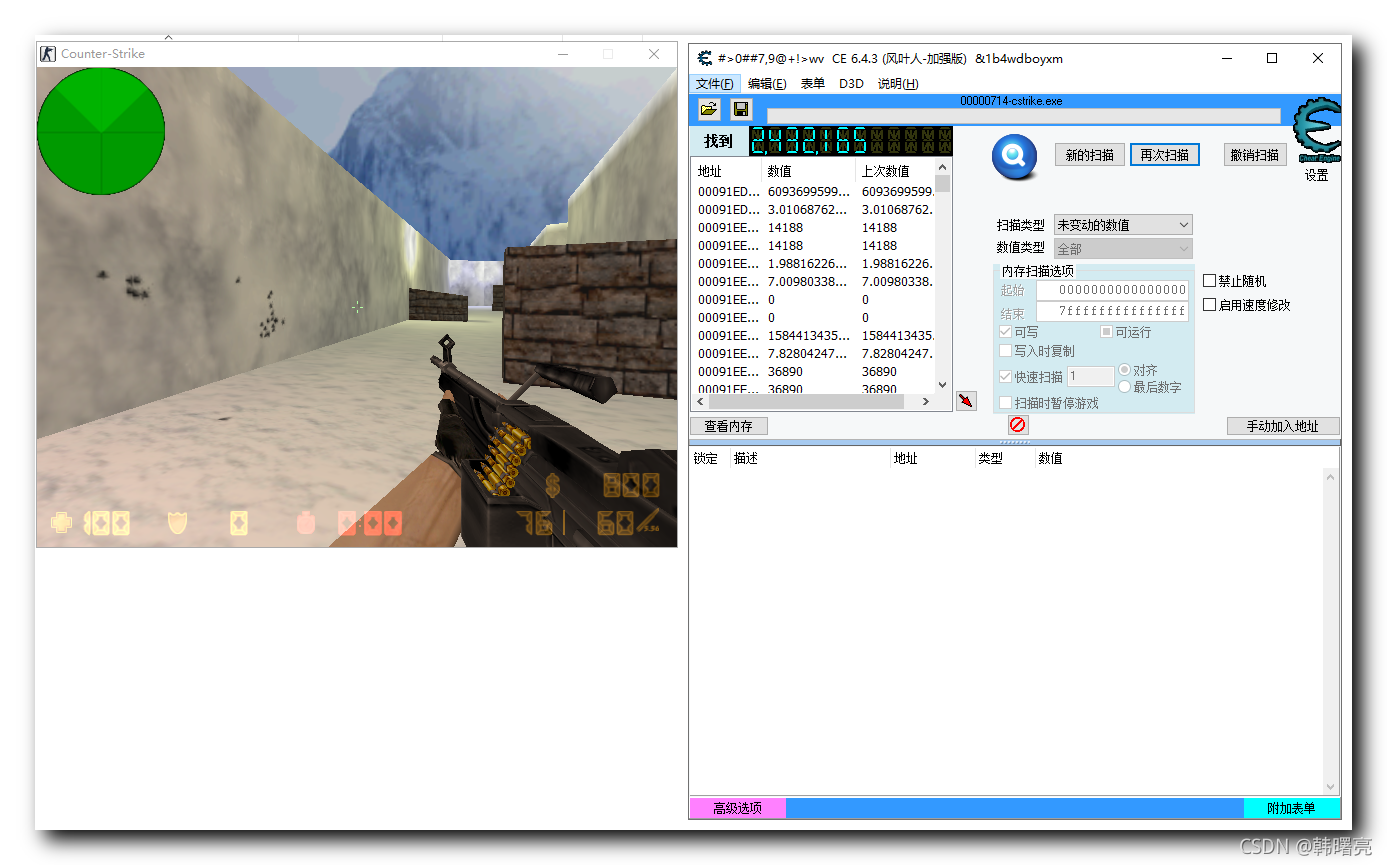This screenshot has width=1387, height=865.
Task: Click 上次数值 column header
Action: pyautogui.click(x=896, y=171)
